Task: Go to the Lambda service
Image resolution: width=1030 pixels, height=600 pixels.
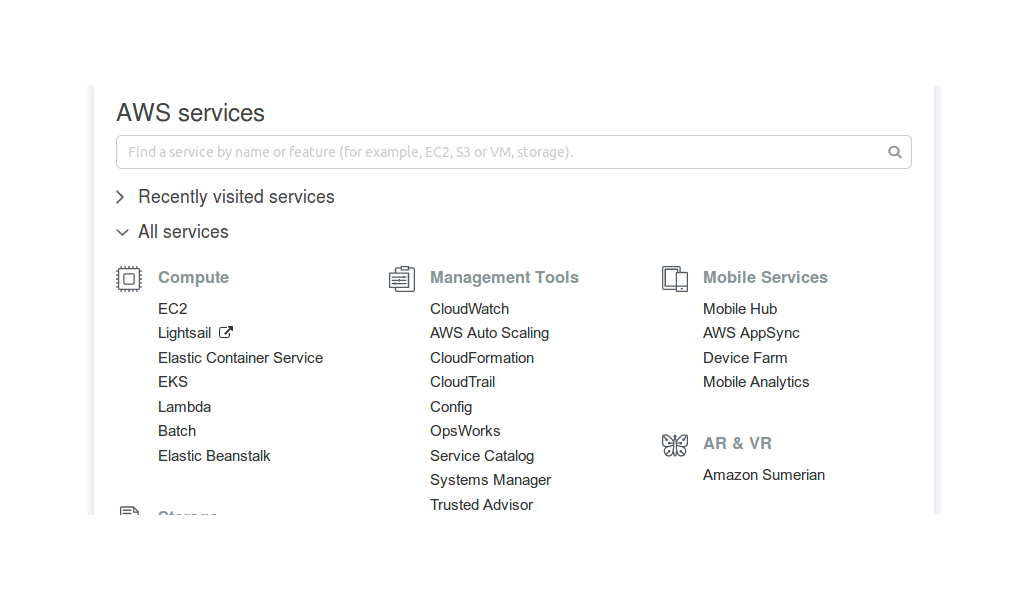Action: tap(185, 407)
